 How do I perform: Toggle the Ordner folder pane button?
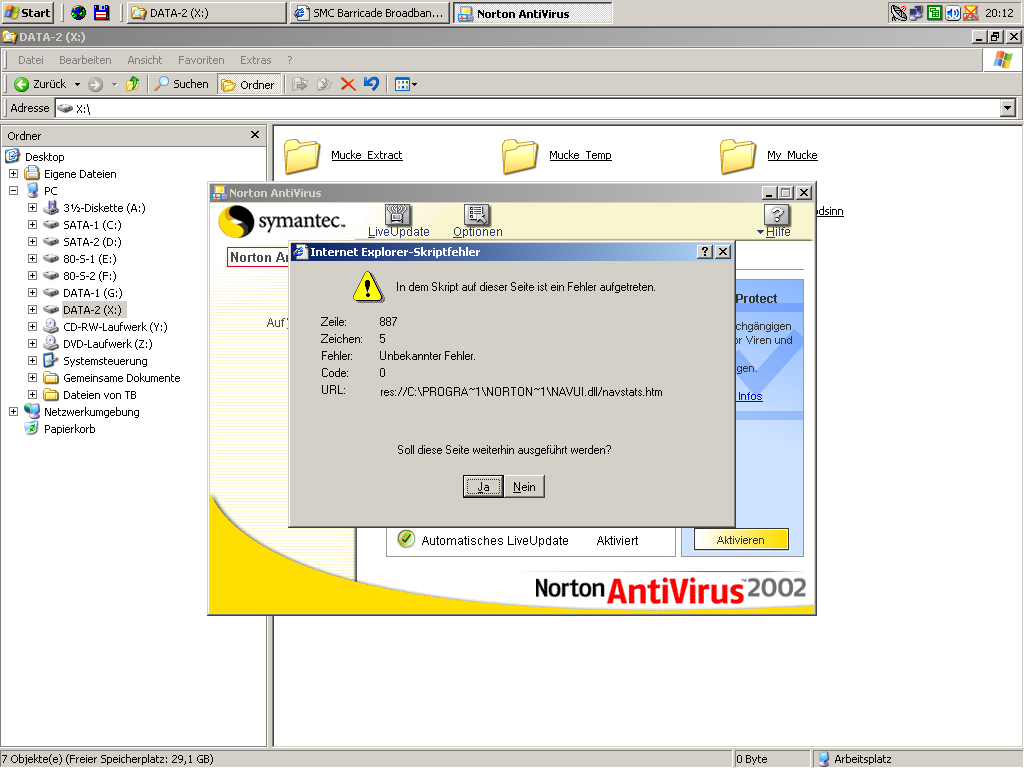point(249,85)
